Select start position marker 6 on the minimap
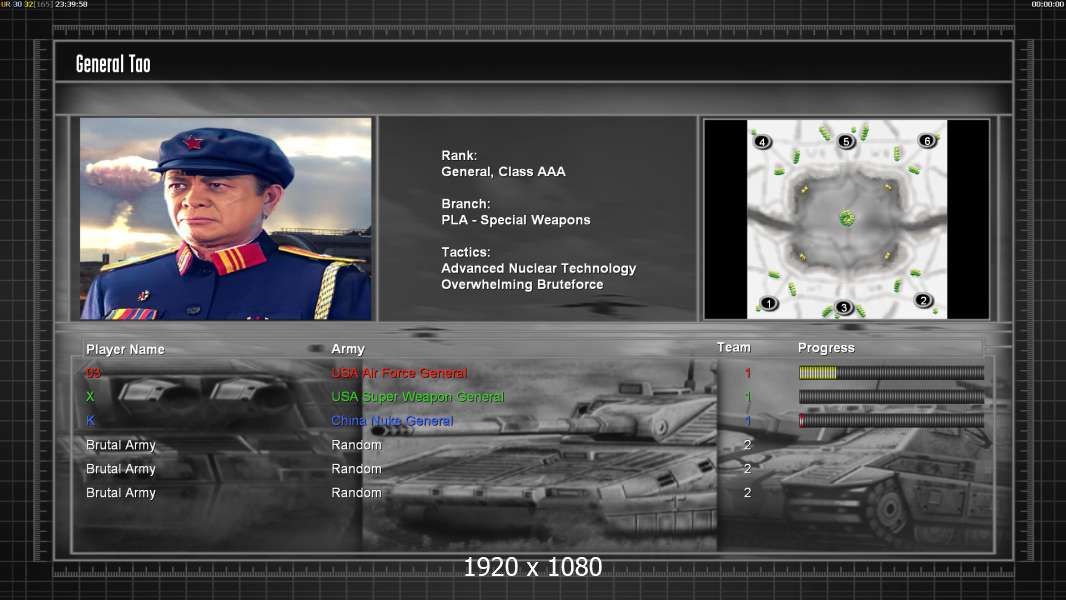The width and height of the screenshot is (1066, 600). pyautogui.click(x=927, y=141)
